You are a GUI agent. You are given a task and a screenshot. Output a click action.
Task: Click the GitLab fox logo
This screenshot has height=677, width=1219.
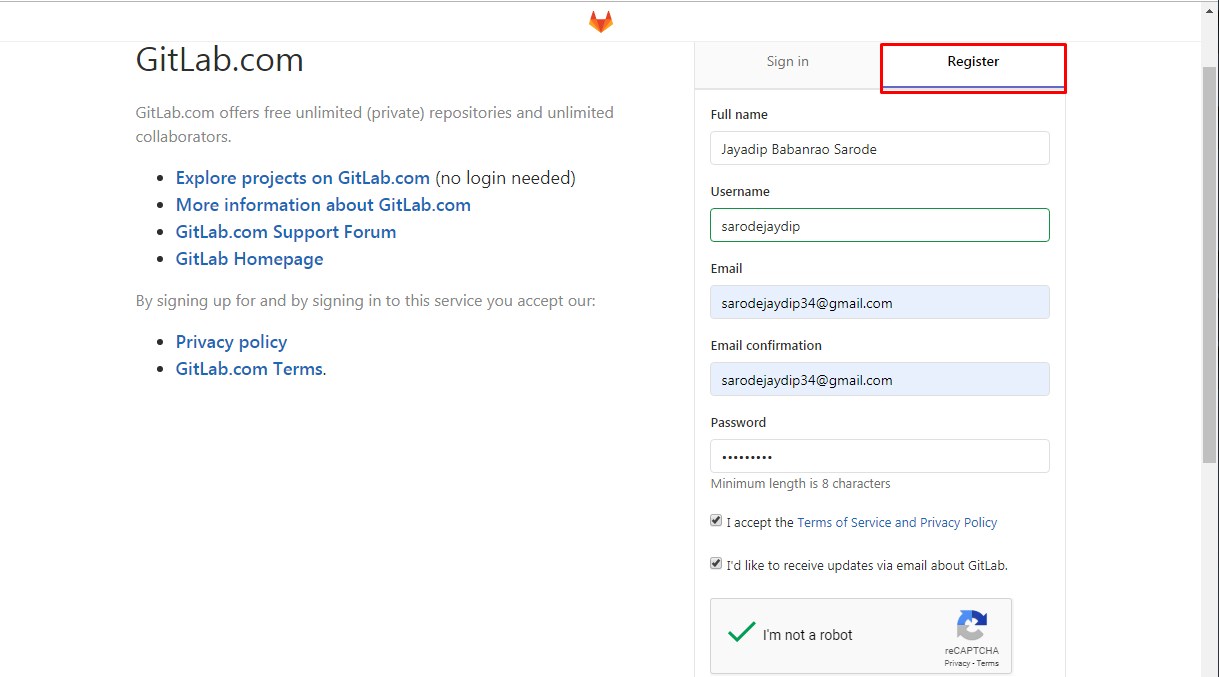click(x=600, y=21)
